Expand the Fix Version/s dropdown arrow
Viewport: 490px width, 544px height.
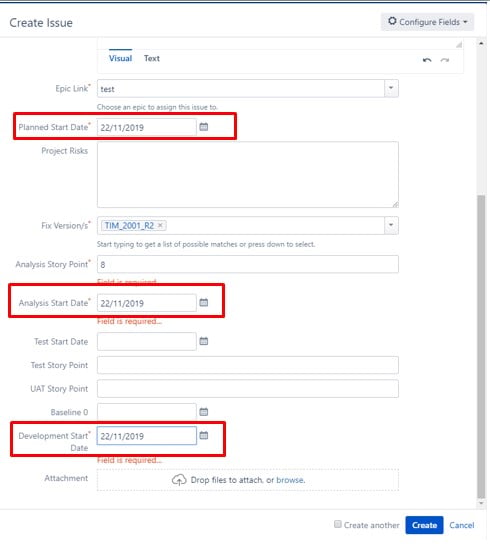tap(391, 225)
